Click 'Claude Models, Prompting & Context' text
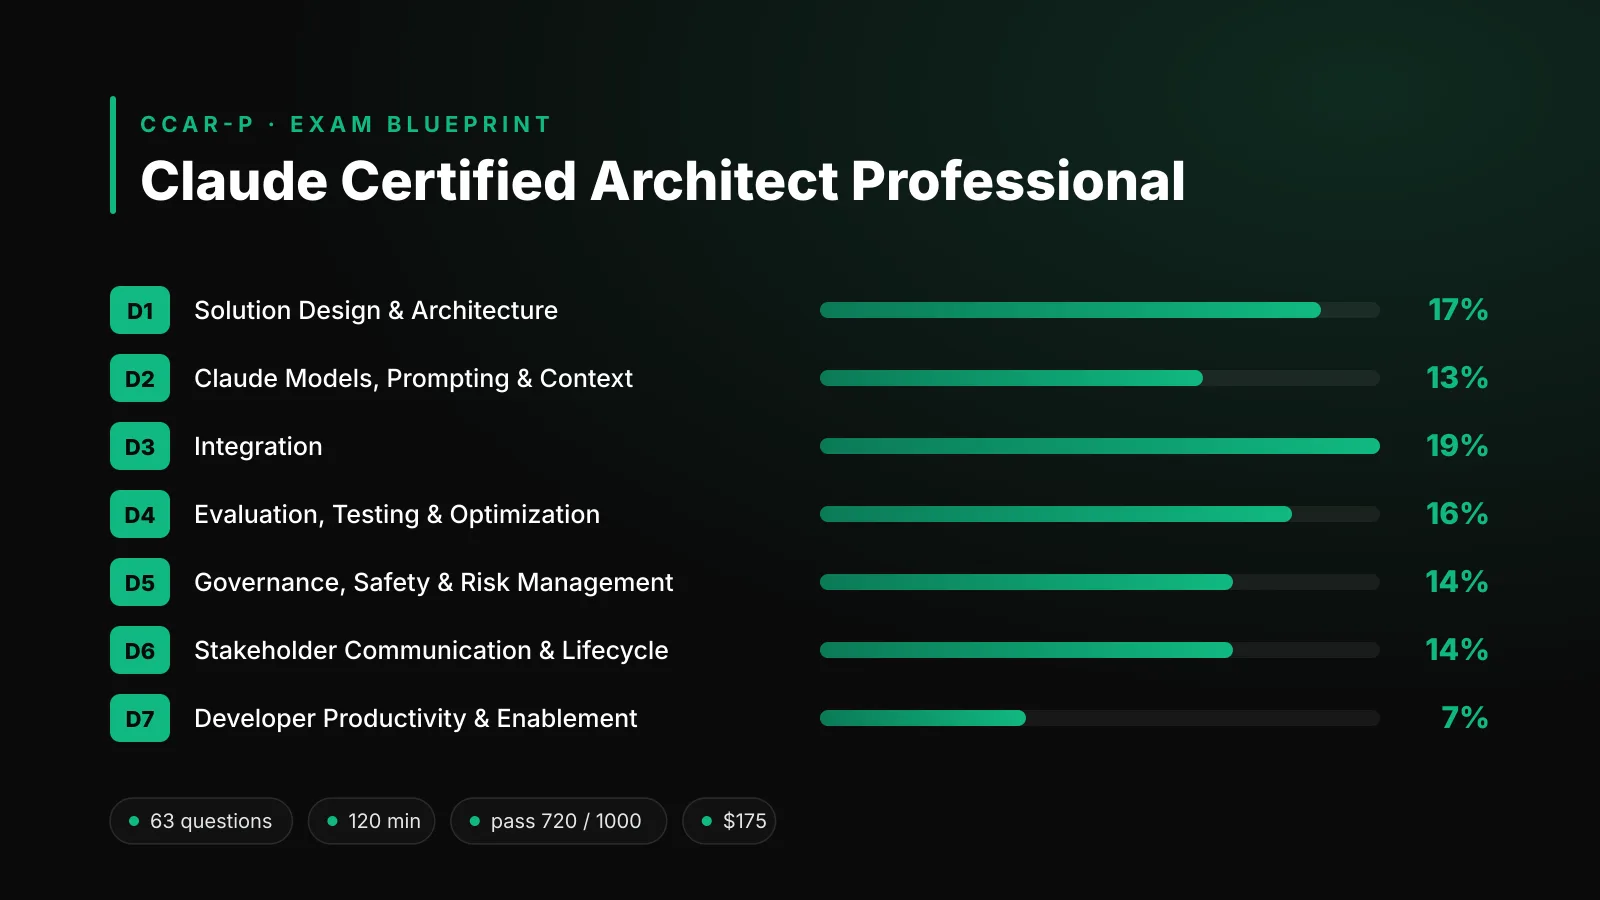Viewport: 1600px width, 900px height. [x=413, y=379]
